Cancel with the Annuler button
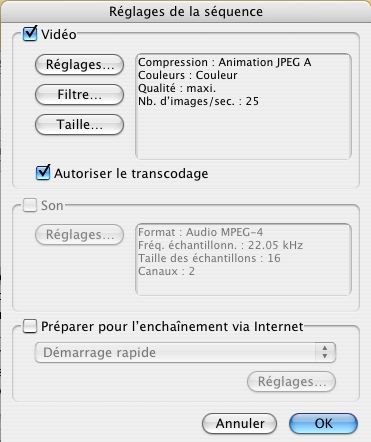Image resolution: width=371 pixels, height=442 pixels. tap(239, 424)
